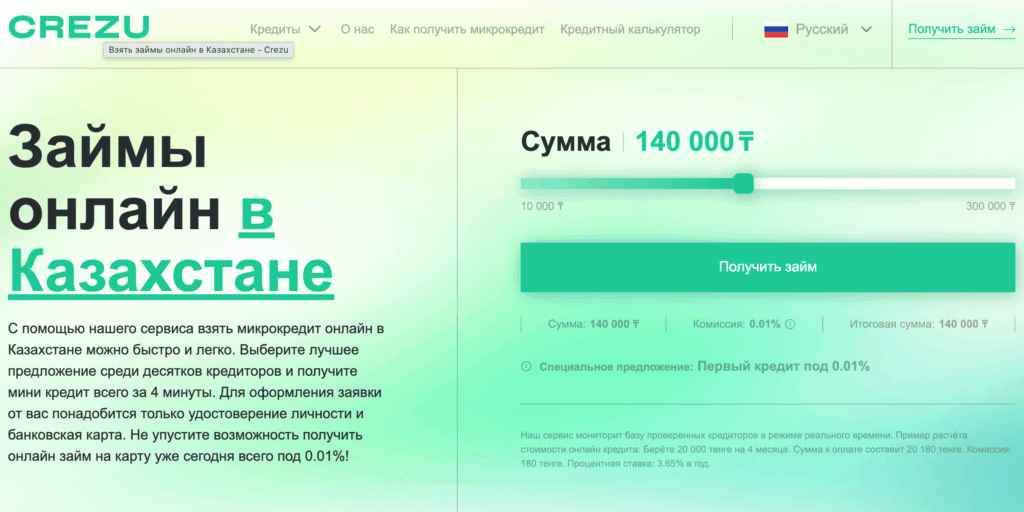Expand chevron next to Кредиты
This screenshot has height=512, width=1024.
coord(315,30)
